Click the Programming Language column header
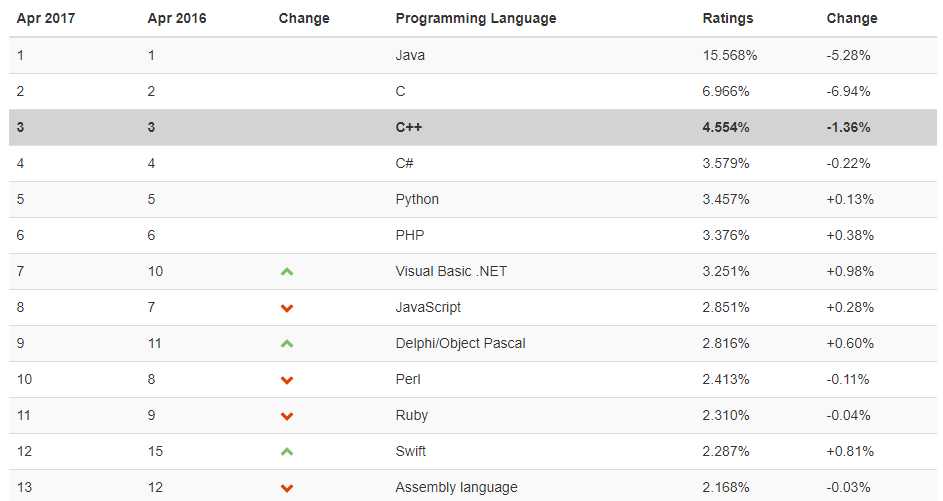This screenshot has height=501, width=943. 475,18
